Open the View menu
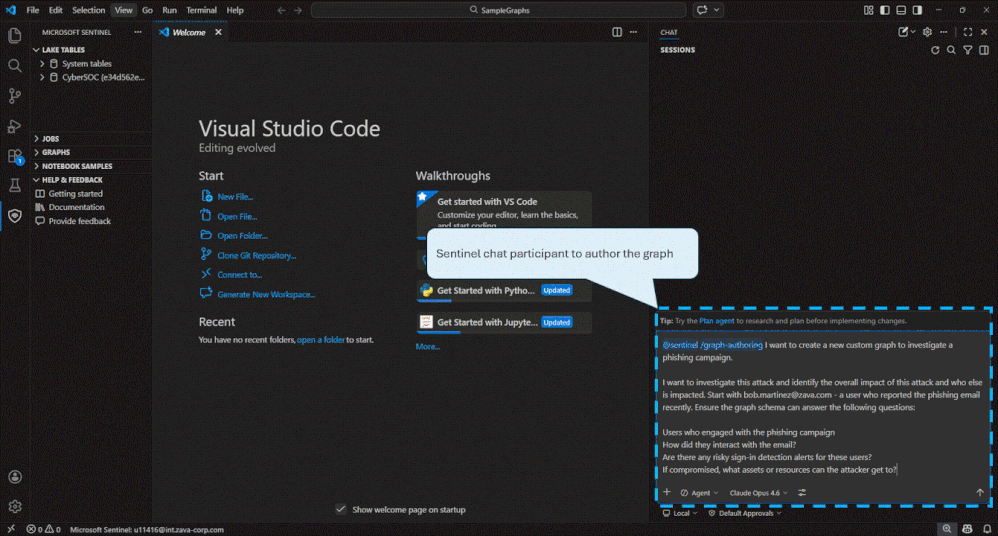This screenshot has height=536, width=998. 123,10
